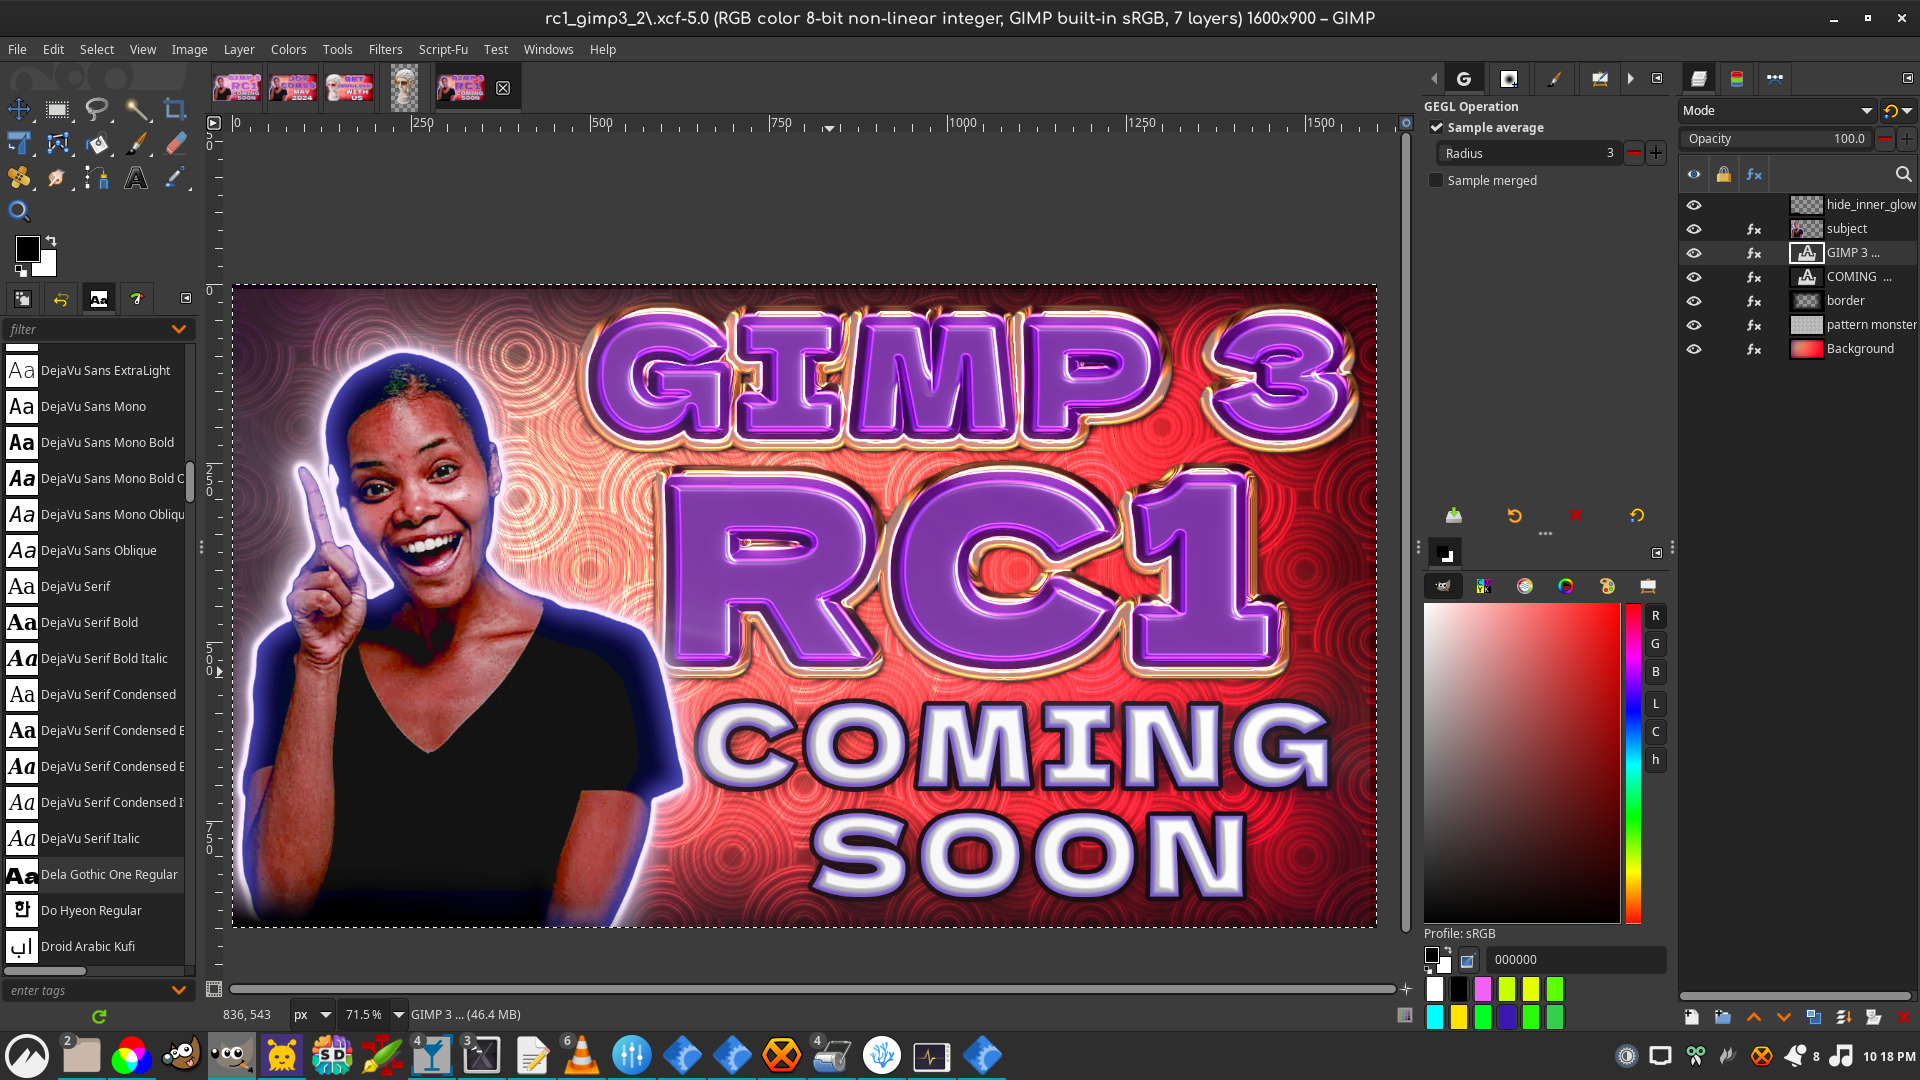This screenshot has height=1080, width=1920.
Task: Select the Text tool
Action: tap(136, 179)
